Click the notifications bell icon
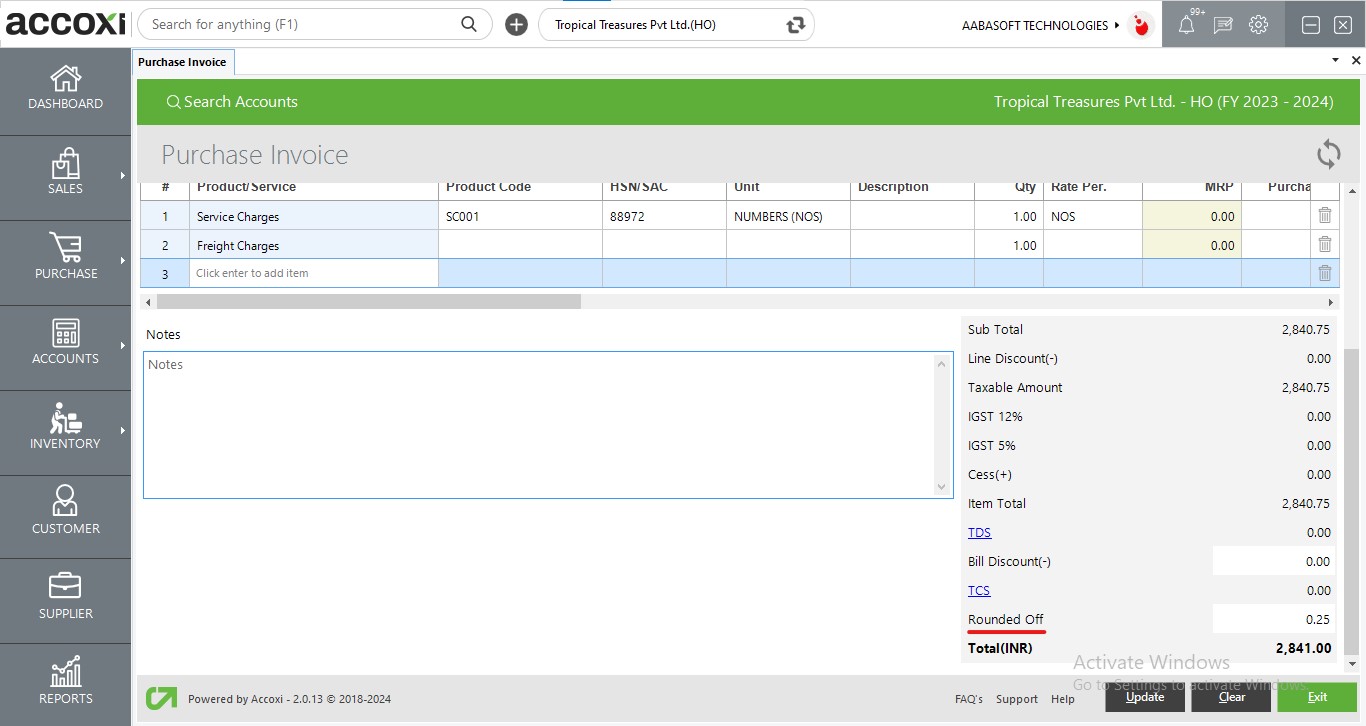1366x726 pixels. click(1186, 25)
